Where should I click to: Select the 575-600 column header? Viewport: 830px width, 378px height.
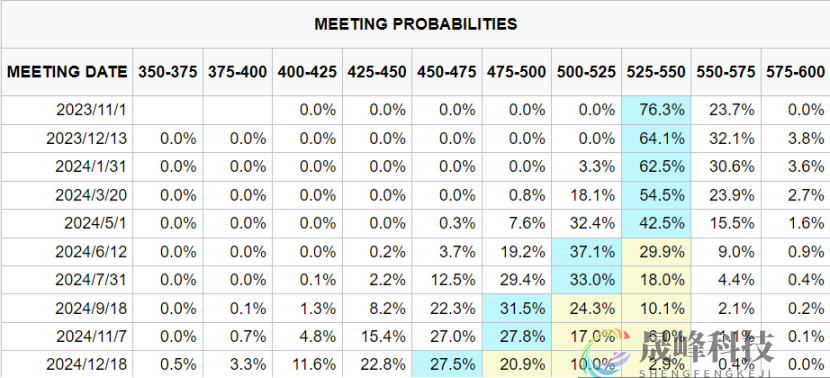[x=795, y=72]
